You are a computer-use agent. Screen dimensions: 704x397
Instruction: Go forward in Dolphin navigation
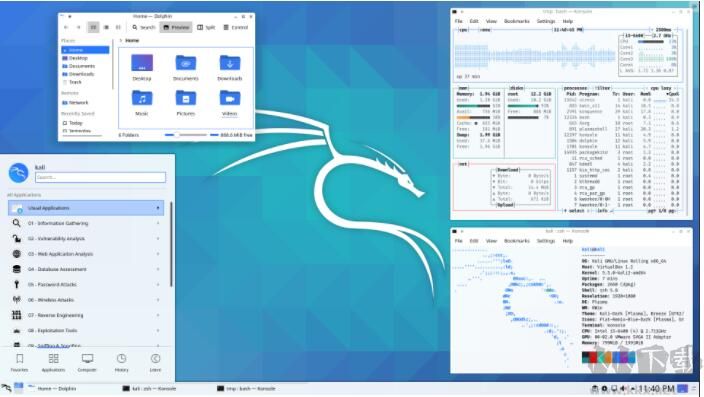pyautogui.click(x=78, y=27)
